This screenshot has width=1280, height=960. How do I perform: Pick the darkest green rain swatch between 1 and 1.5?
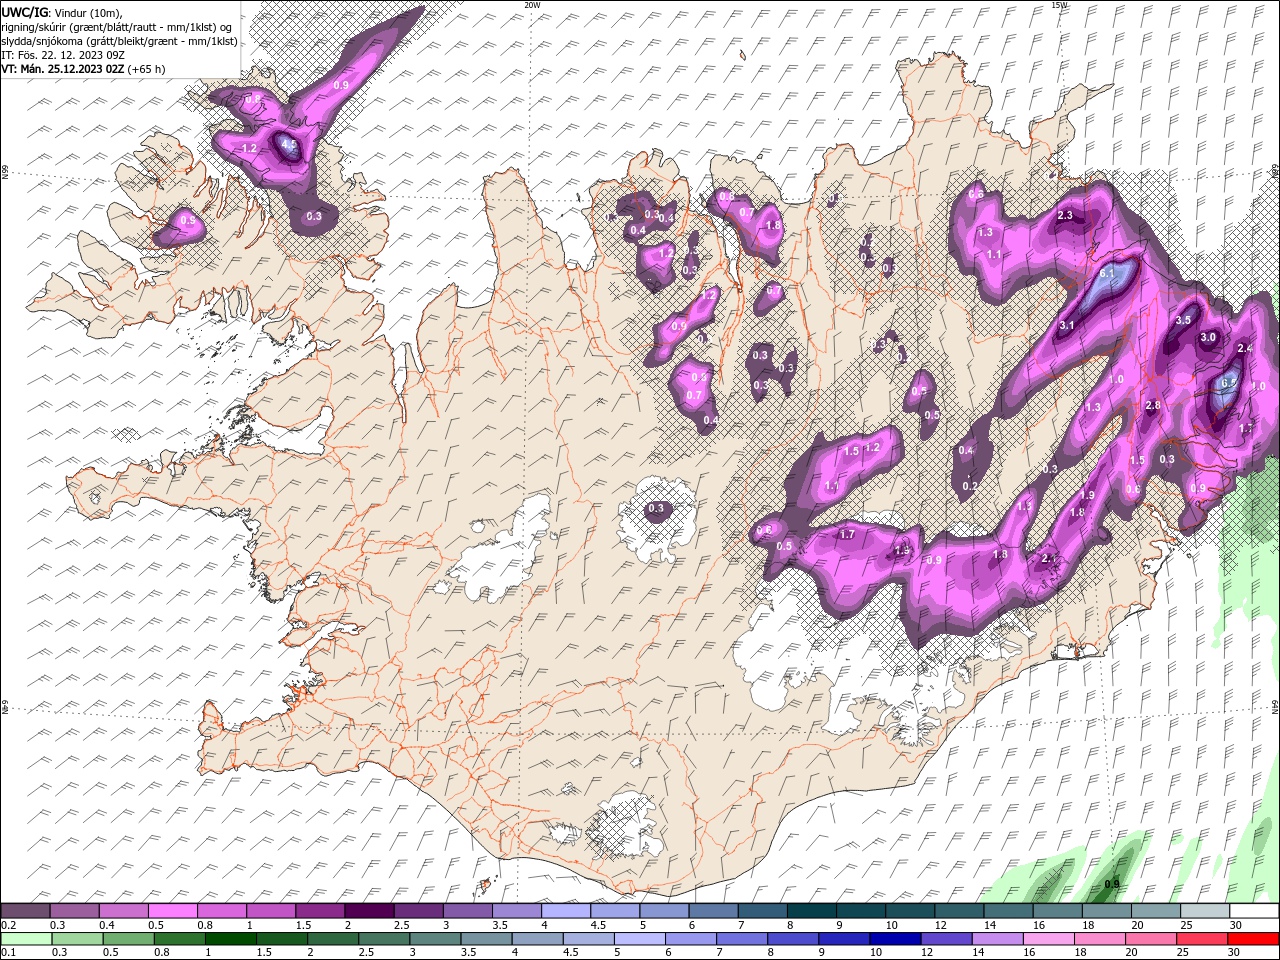click(228, 939)
